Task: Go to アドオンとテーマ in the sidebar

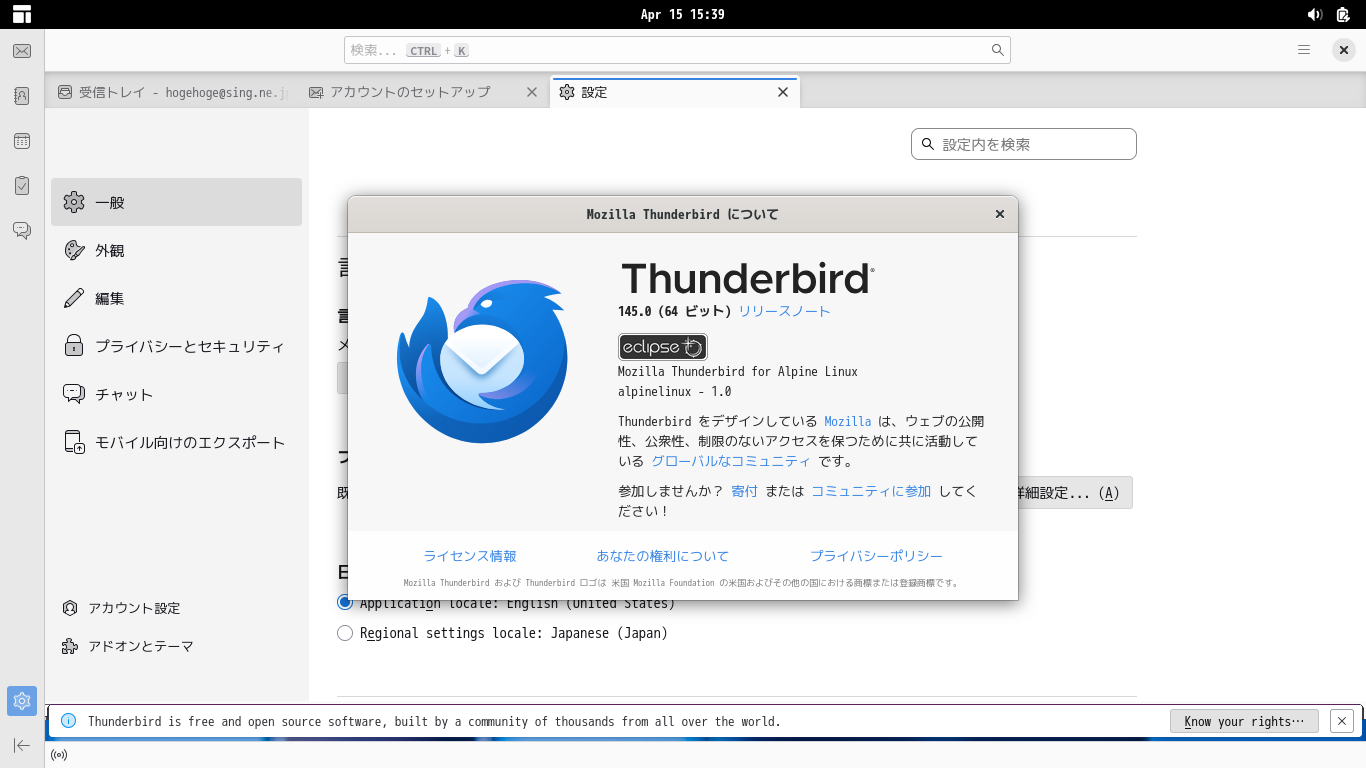Action: [128, 646]
